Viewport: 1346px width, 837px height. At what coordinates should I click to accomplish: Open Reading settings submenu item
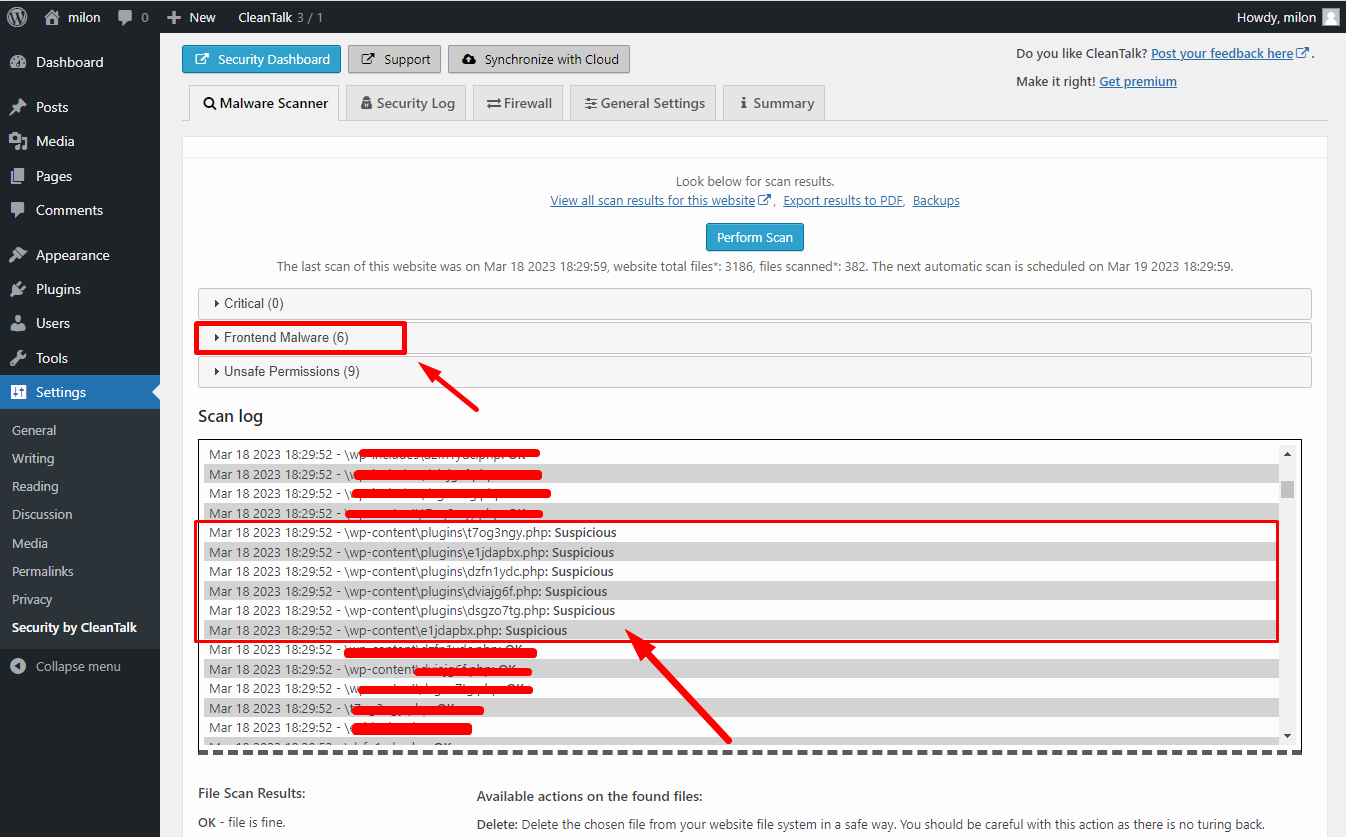[x=35, y=486]
